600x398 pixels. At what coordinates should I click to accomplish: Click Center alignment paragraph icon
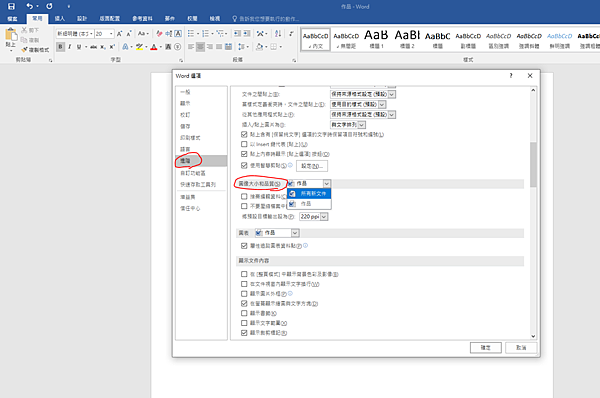(200, 47)
